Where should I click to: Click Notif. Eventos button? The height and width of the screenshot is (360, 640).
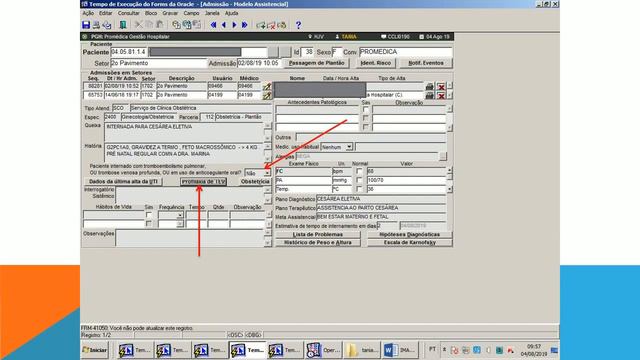click(426, 63)
